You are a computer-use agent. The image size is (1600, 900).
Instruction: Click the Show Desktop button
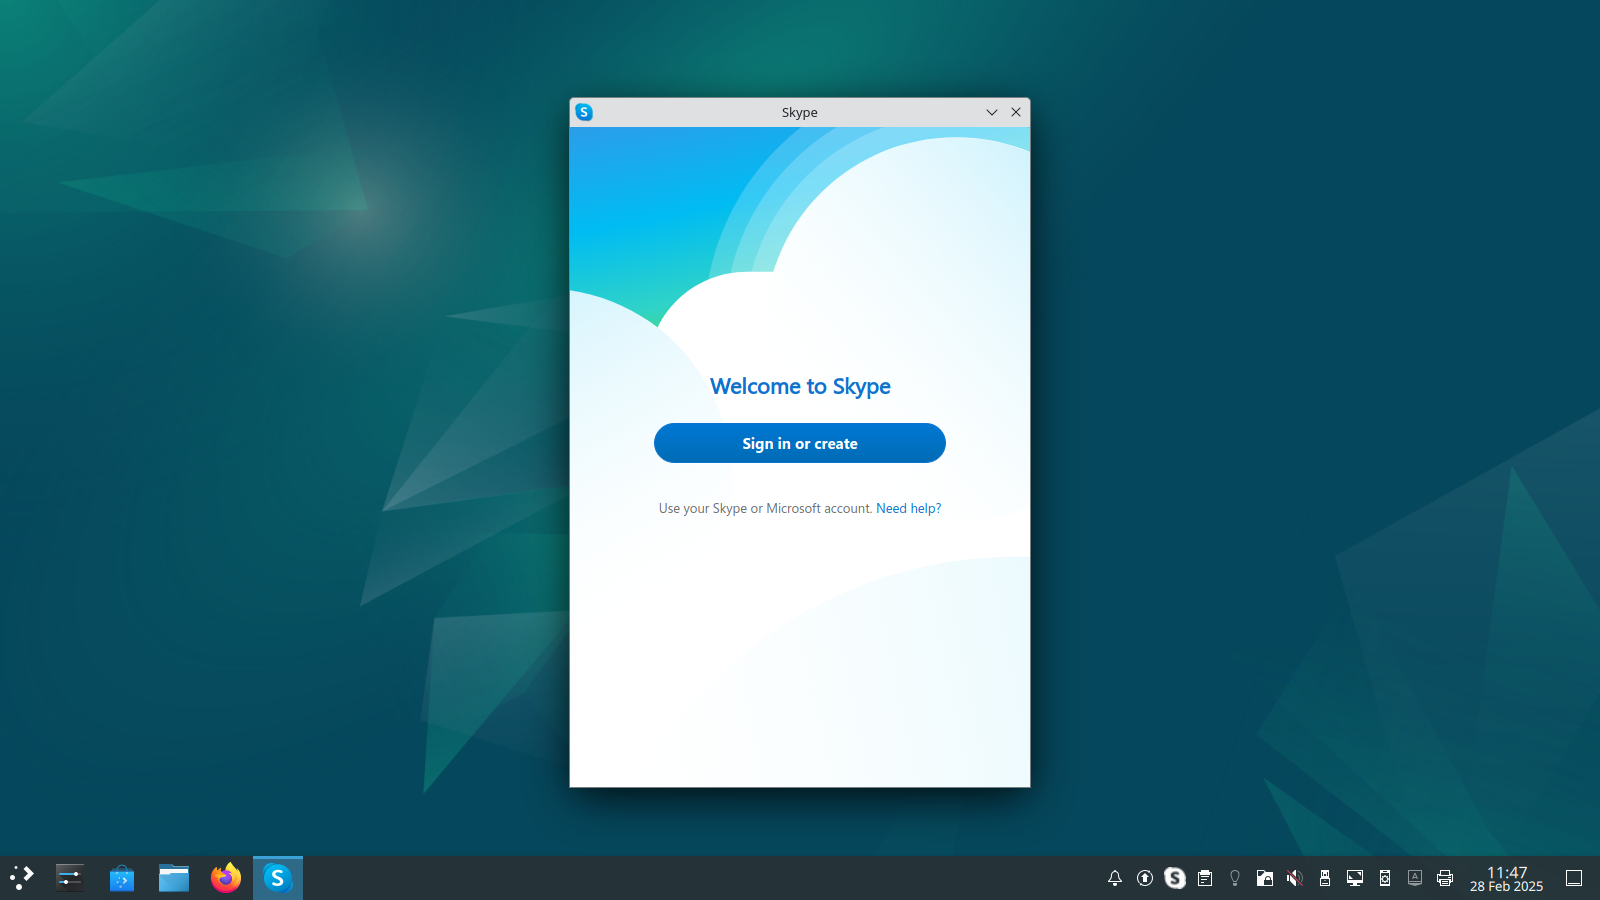point(1574,878)
